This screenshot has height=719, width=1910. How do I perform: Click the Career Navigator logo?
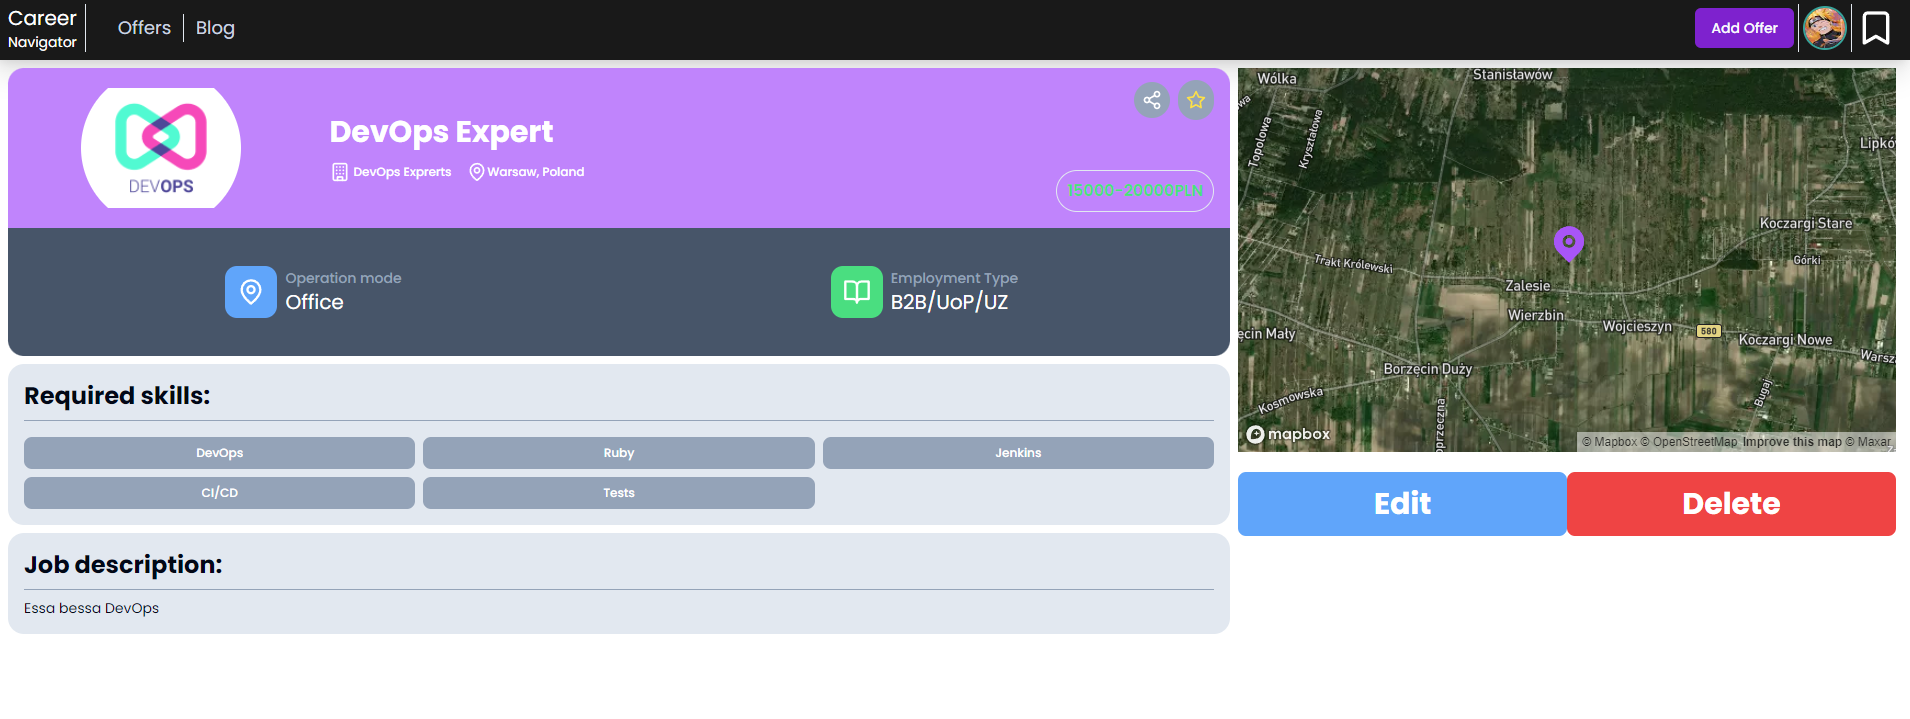pos(42,29)
